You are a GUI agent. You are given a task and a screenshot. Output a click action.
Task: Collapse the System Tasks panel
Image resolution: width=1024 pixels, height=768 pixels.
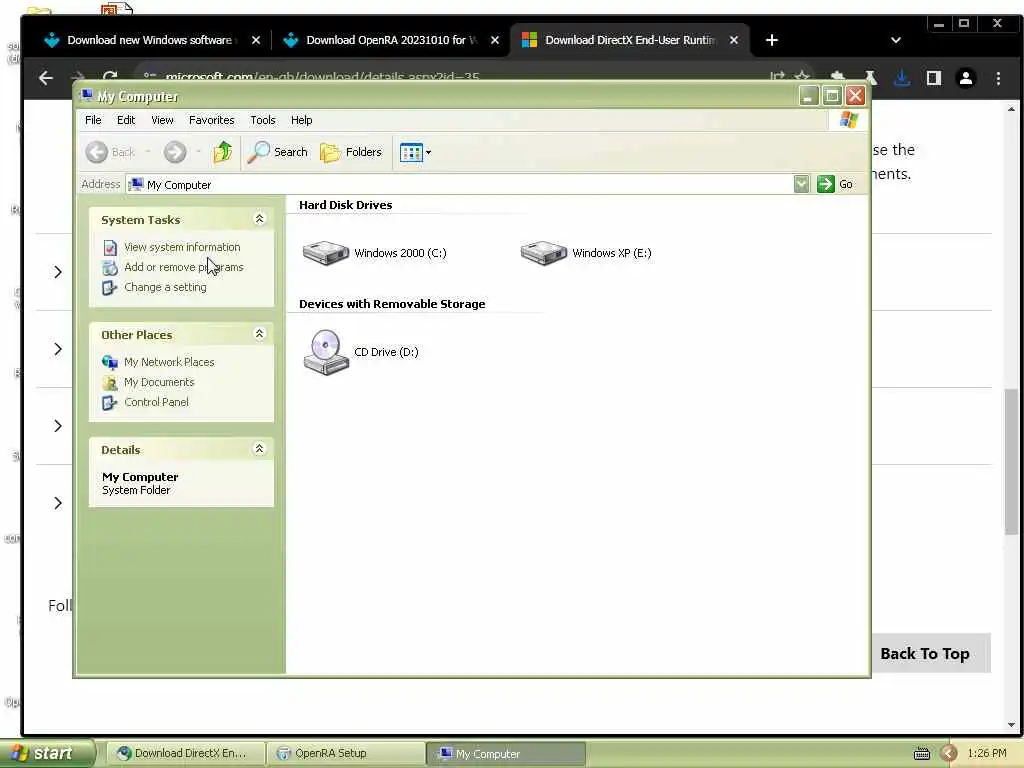pyautogui.click(x=259, y=219)
